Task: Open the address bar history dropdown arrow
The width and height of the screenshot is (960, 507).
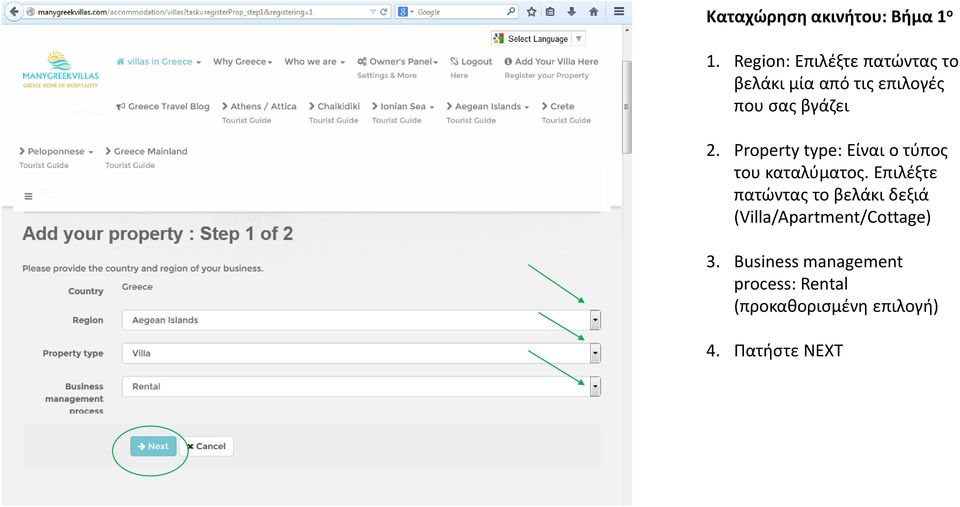Action: click(x=373, y=12)
